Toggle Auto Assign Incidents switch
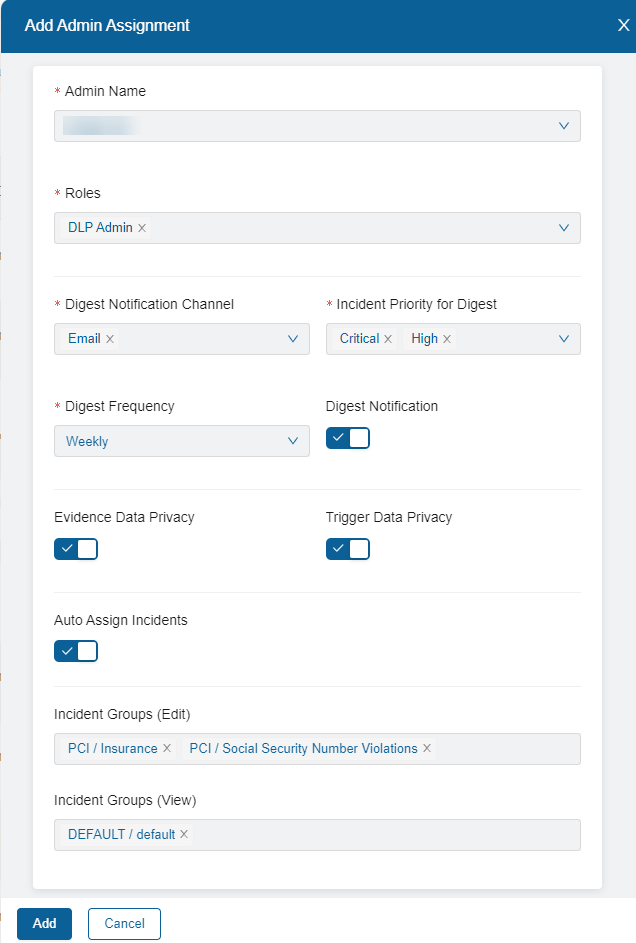This screenshot has width=636, height=943. pos(76,652)
